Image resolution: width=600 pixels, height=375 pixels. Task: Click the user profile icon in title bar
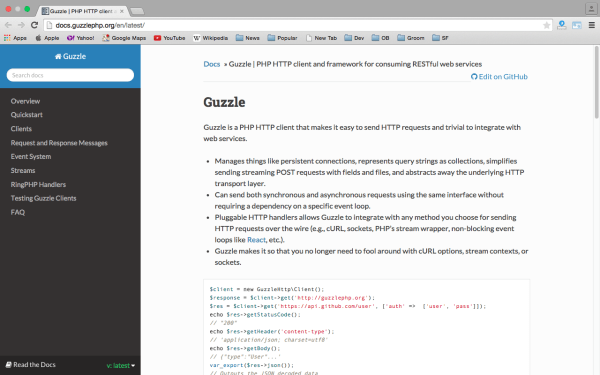click(591, 9)
